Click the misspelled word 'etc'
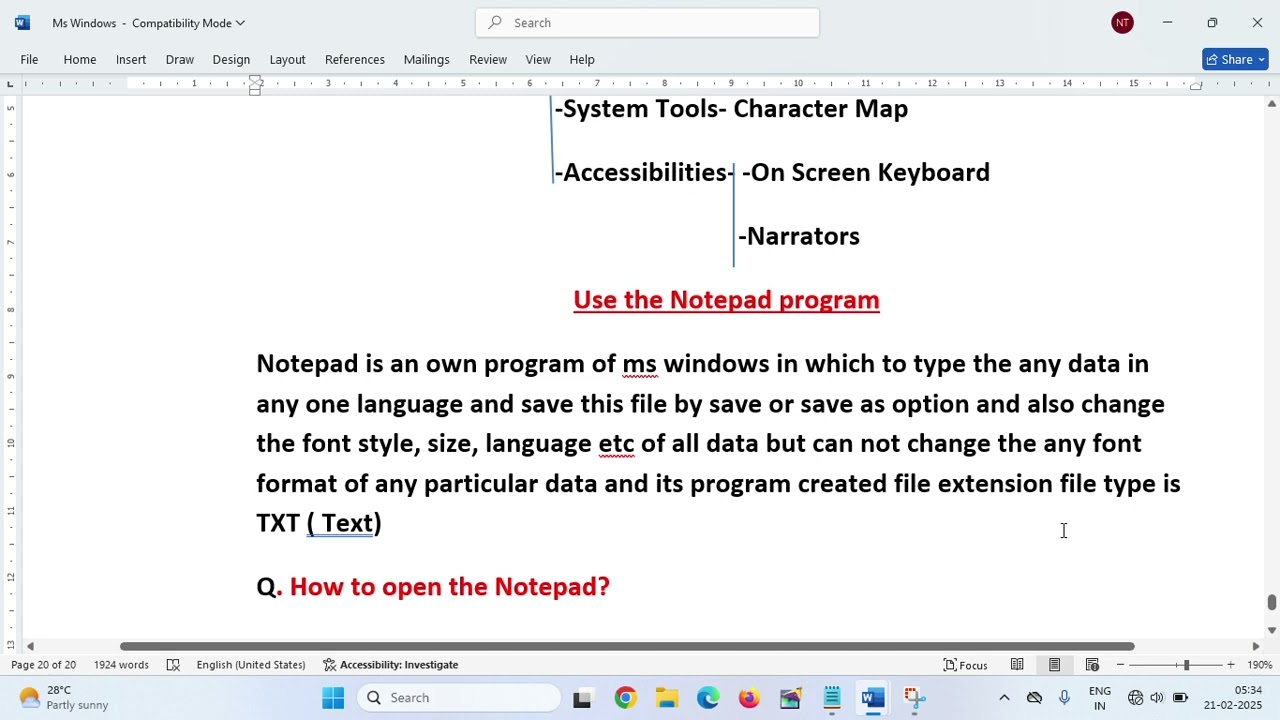 point(616,443)
